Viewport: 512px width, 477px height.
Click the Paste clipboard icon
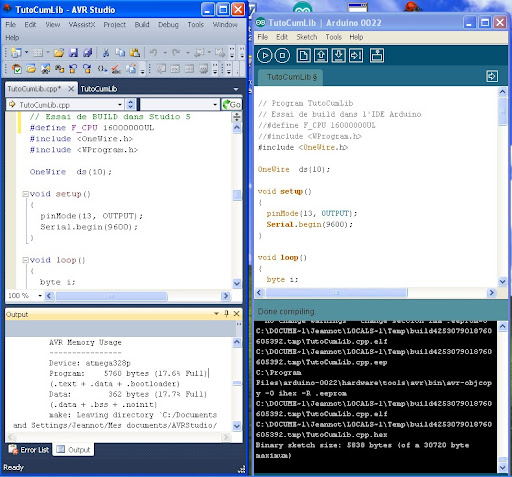pos(135,52)
